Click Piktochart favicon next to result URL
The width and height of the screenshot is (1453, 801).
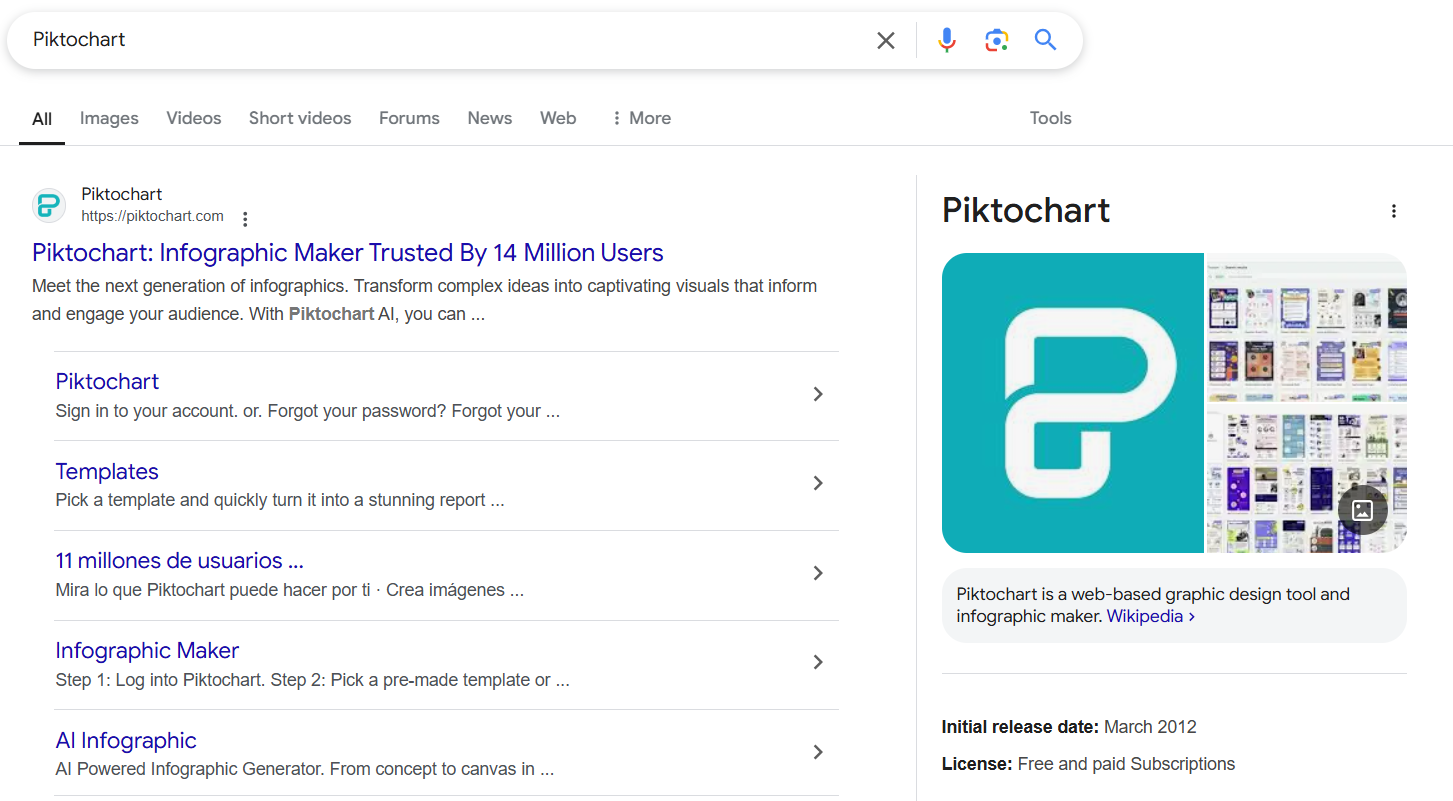pyautogui.click(x=49, y=205)
